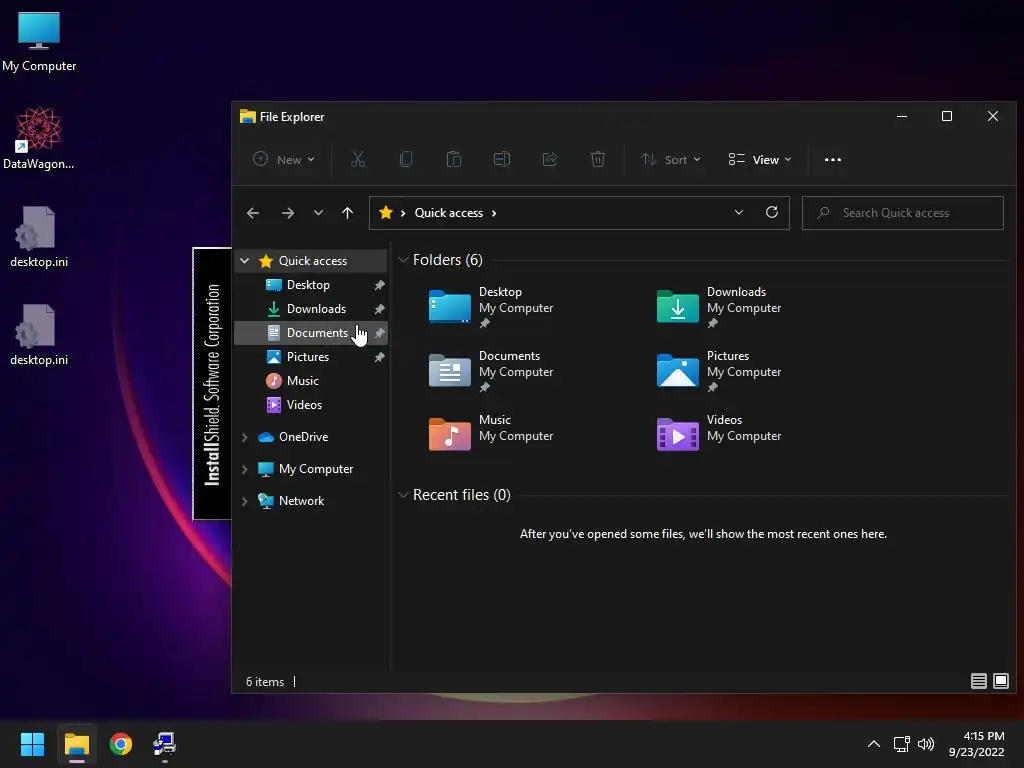Screen dimensions: 1024x768
Task: Click the Rename icon in toolbar
Action: pos(502,159)
